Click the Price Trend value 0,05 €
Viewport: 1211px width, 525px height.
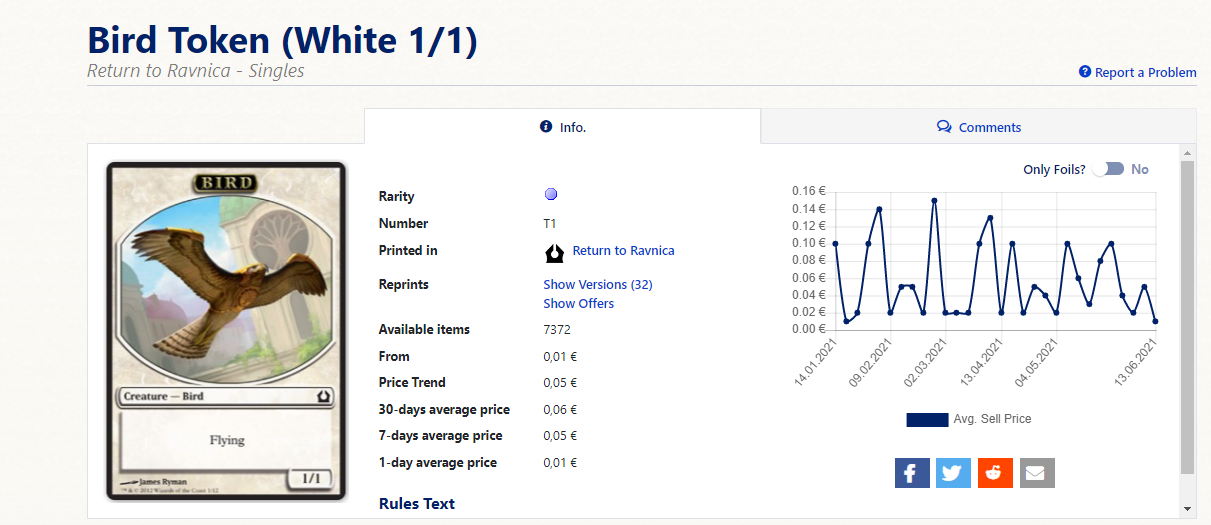click(x=560, y=382)
